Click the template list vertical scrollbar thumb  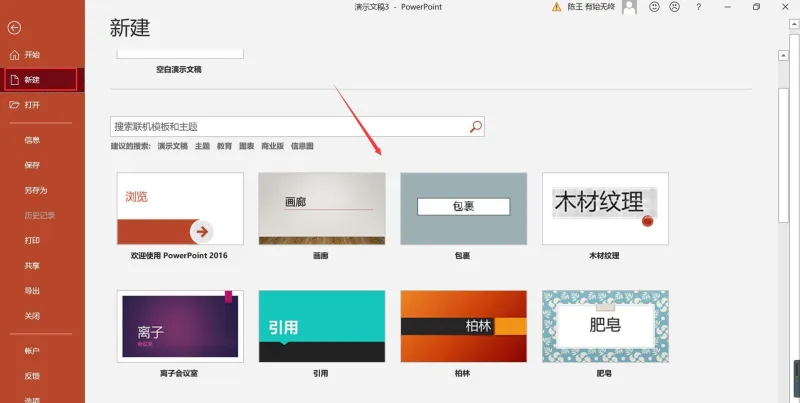(784, 155)
